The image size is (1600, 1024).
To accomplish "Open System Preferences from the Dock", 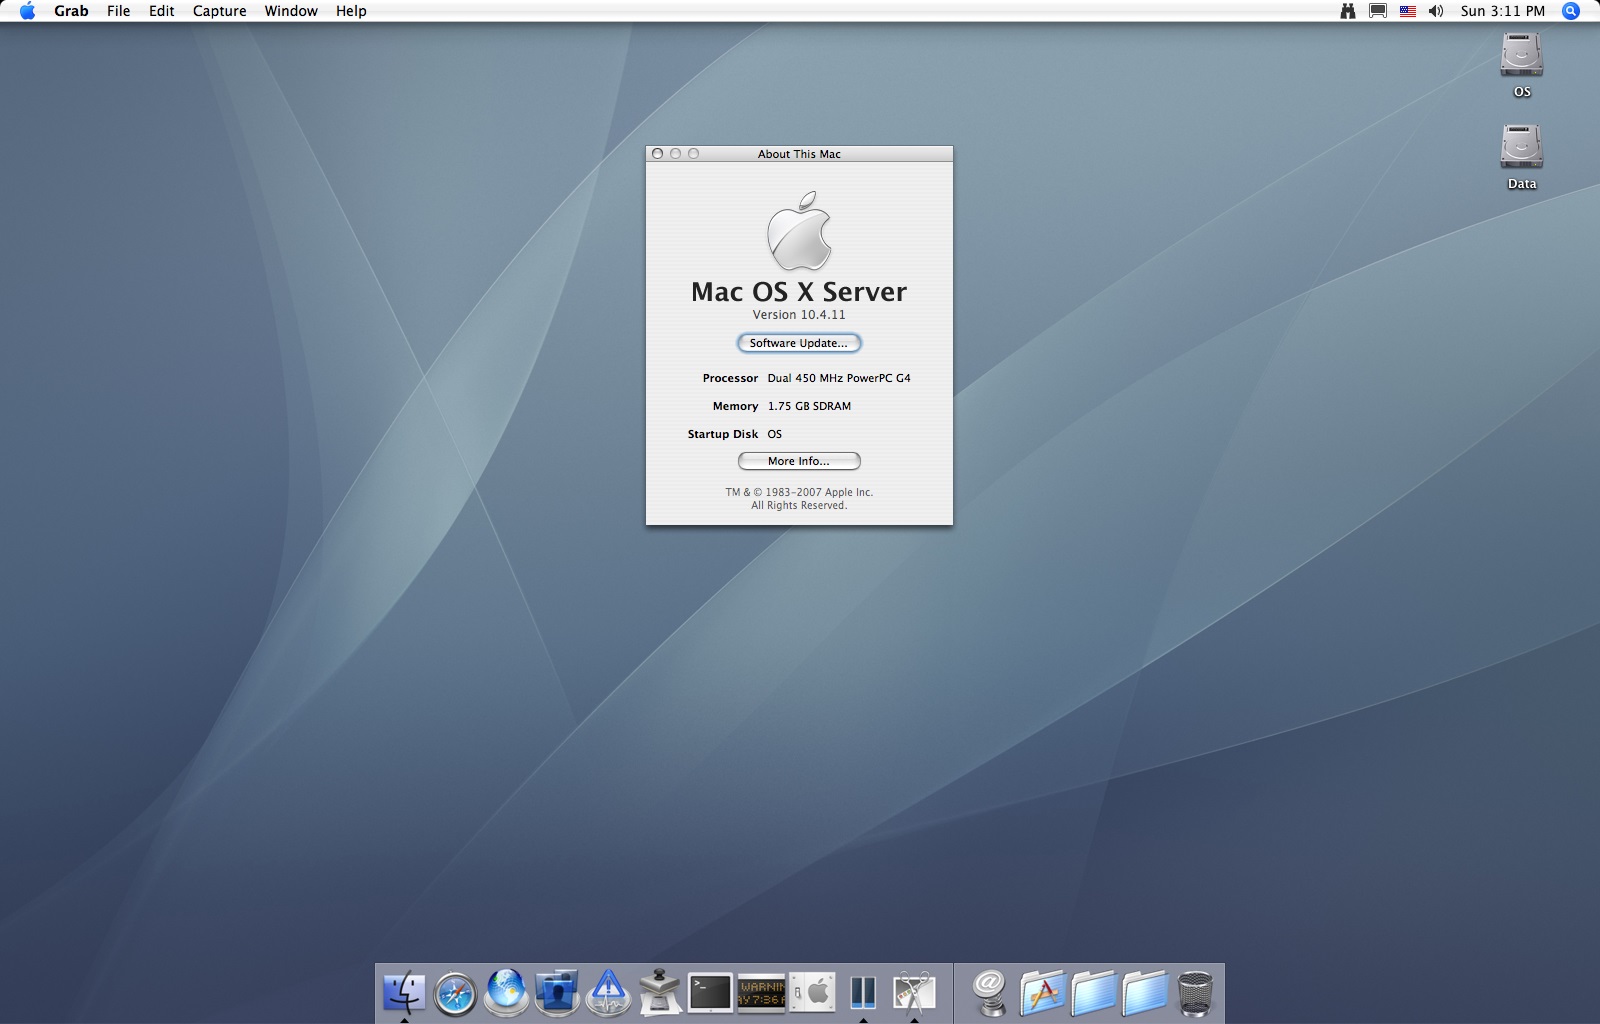I will (813, 993).
